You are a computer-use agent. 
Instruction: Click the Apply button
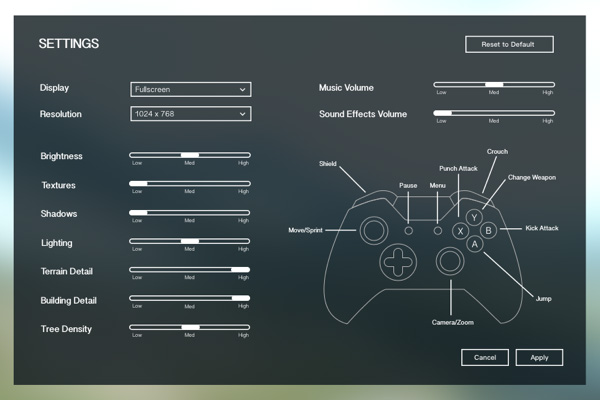539,357
